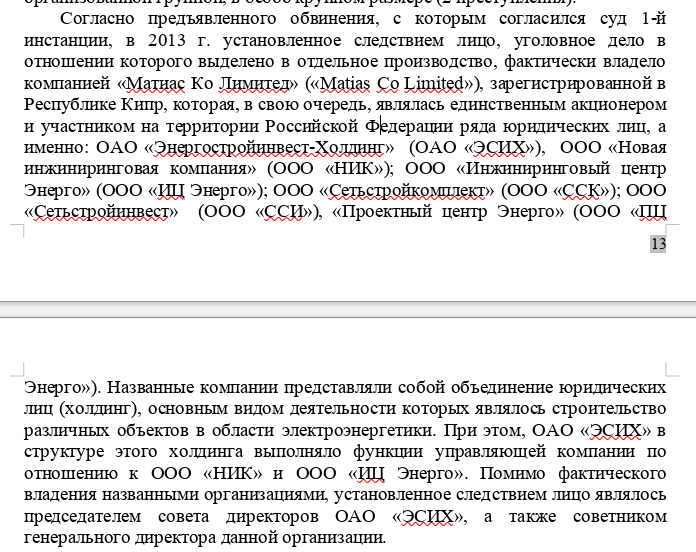Click the word «функции»
The image size is (696, 552).
(388, 452)
